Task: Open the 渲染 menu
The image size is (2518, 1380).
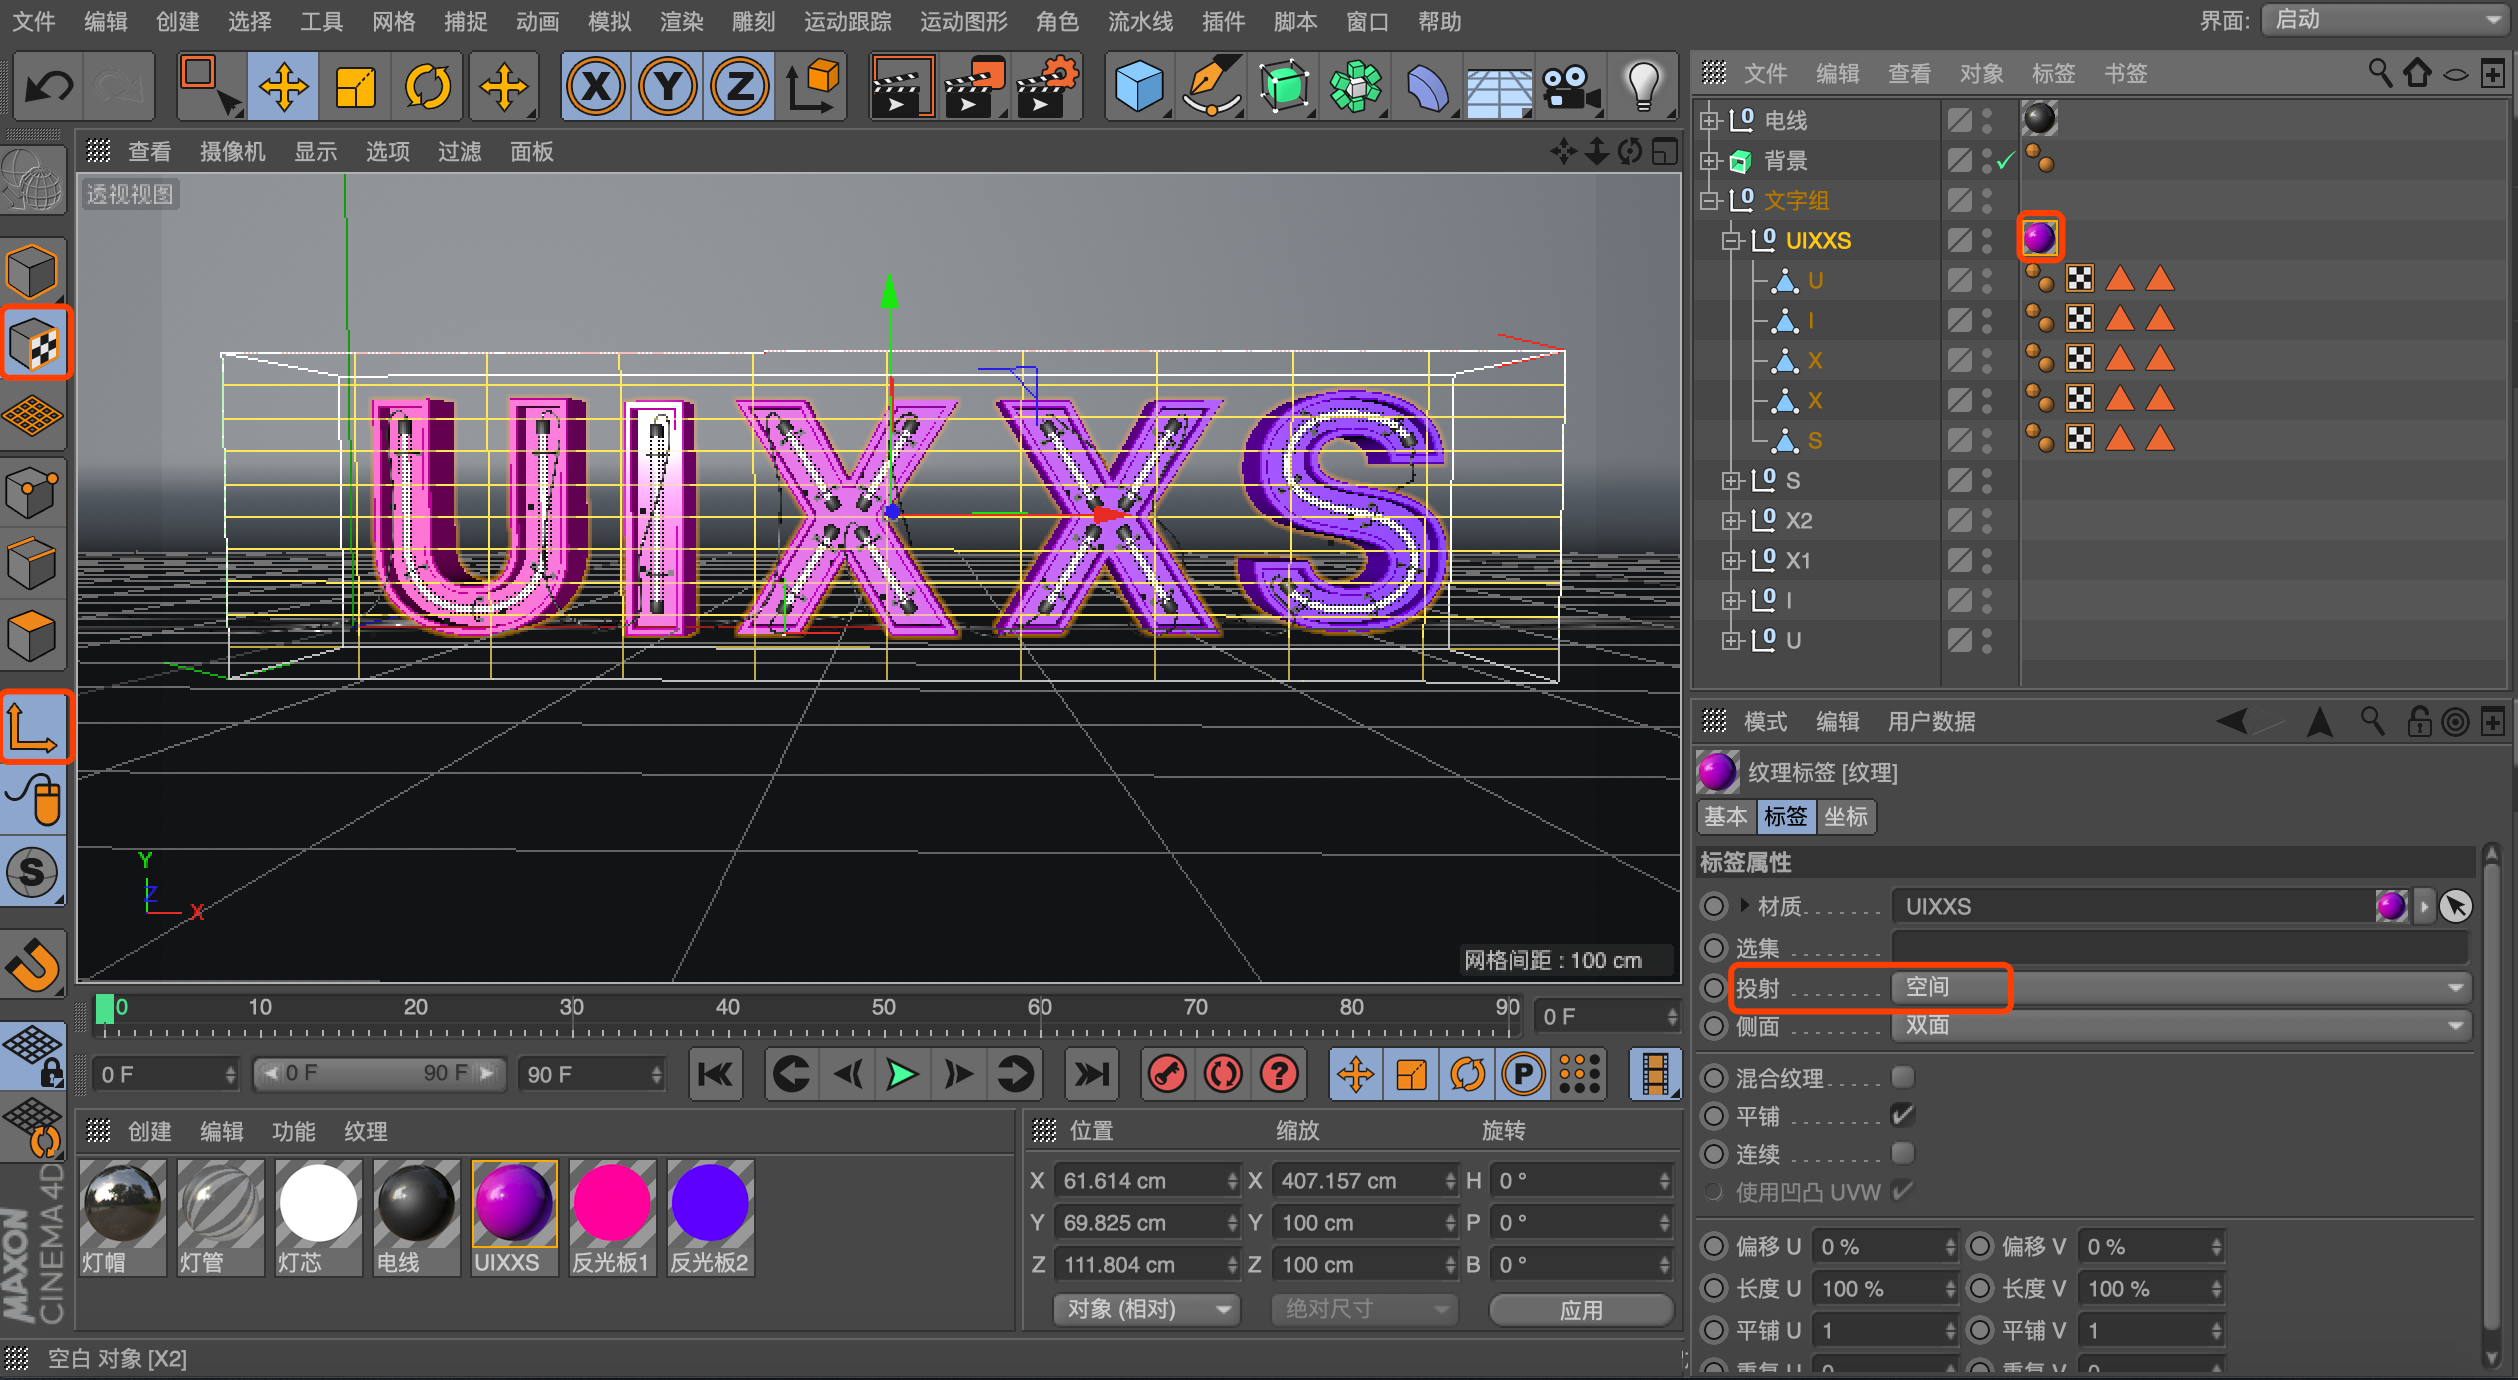Action: tap(682, 21)
